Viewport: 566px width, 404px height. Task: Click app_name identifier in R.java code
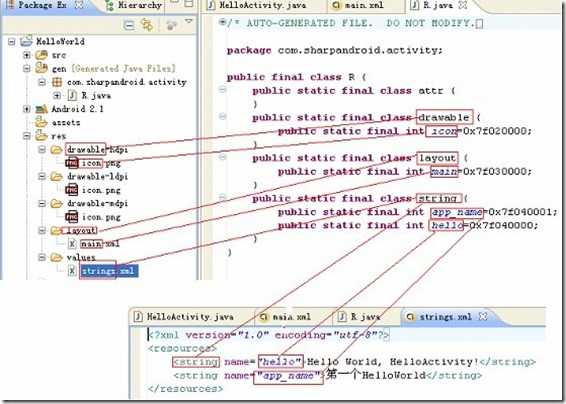point(457,212)
